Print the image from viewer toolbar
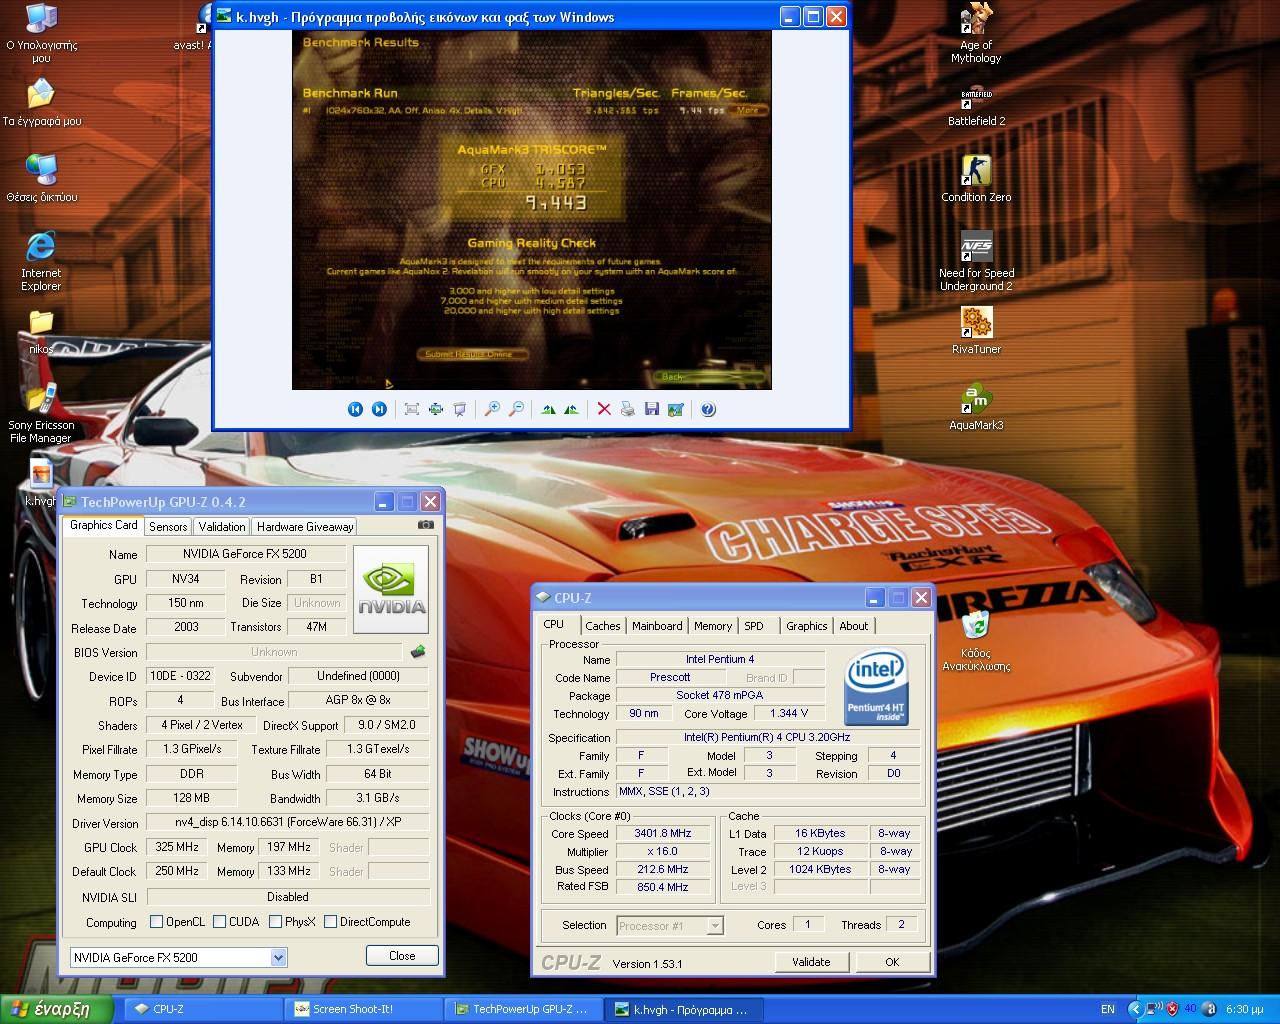The height and width of the screenshot is (1024, 1280). [x=628, y=409]
